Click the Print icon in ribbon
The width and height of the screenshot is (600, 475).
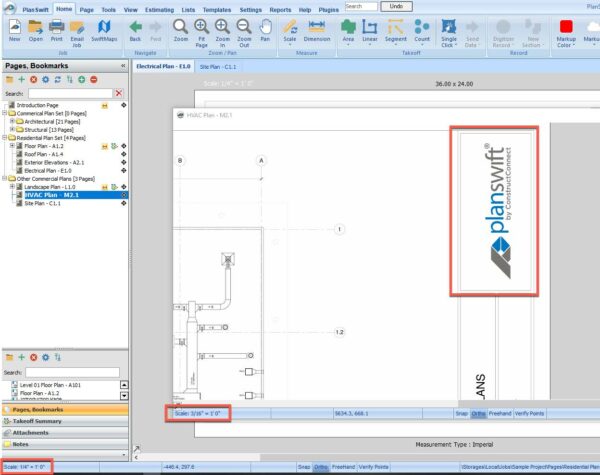click(x=57, y=30)
